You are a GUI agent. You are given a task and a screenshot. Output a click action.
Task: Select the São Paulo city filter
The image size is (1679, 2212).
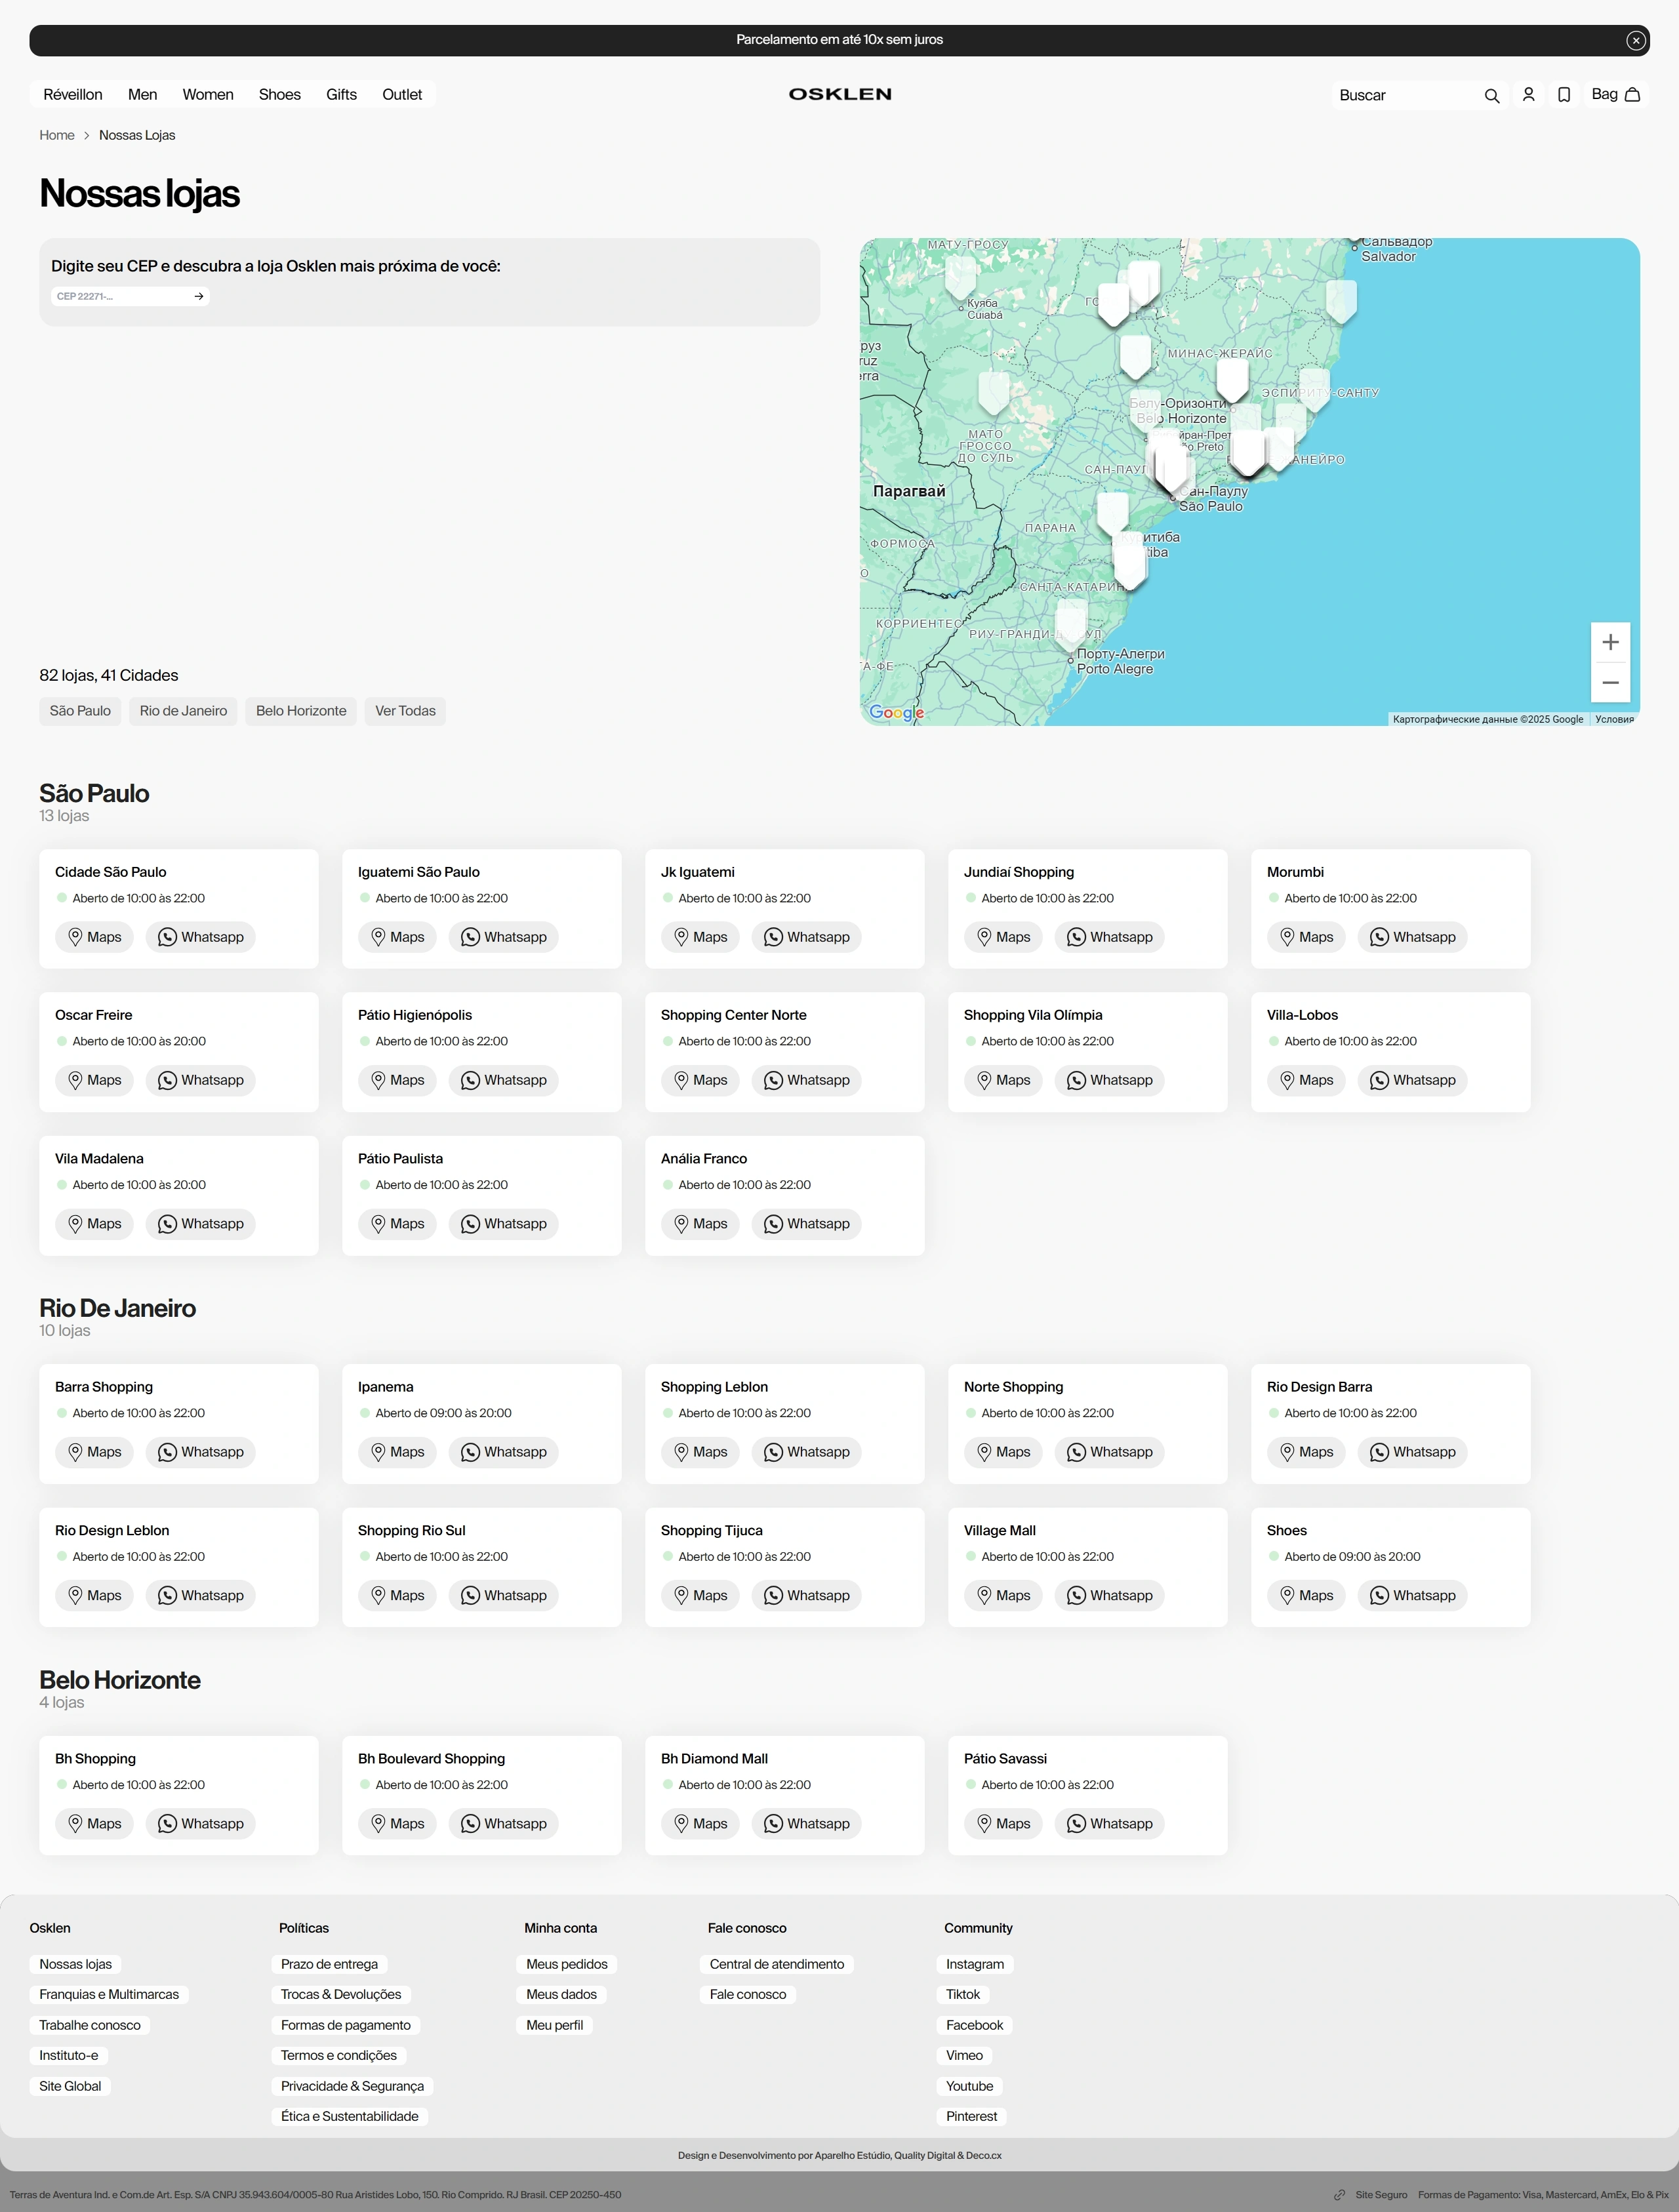(80, 711)
